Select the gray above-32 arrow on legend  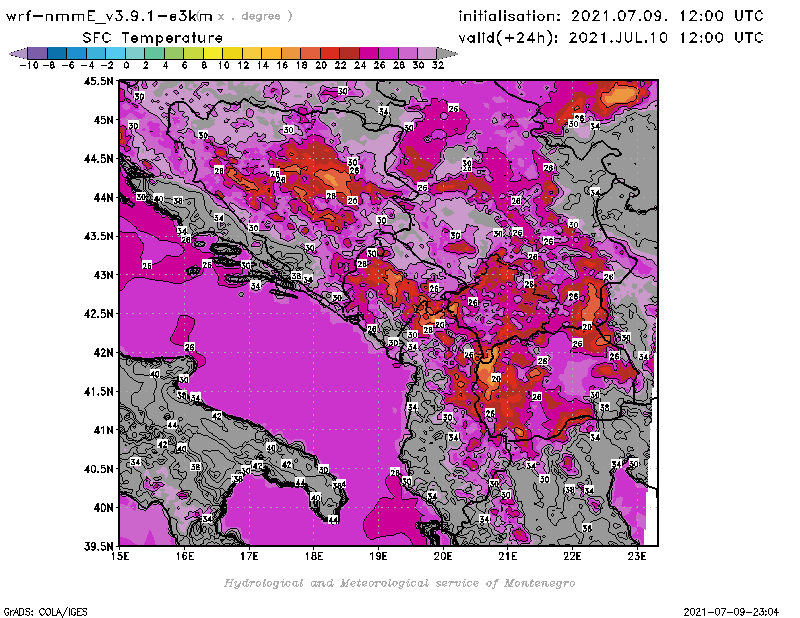tap(447, 54)
